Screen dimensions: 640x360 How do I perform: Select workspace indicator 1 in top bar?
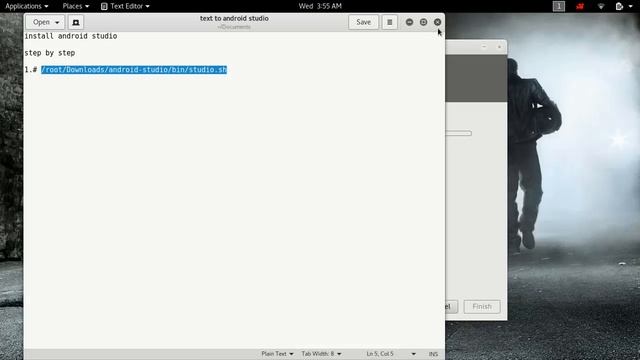[559, 6]
